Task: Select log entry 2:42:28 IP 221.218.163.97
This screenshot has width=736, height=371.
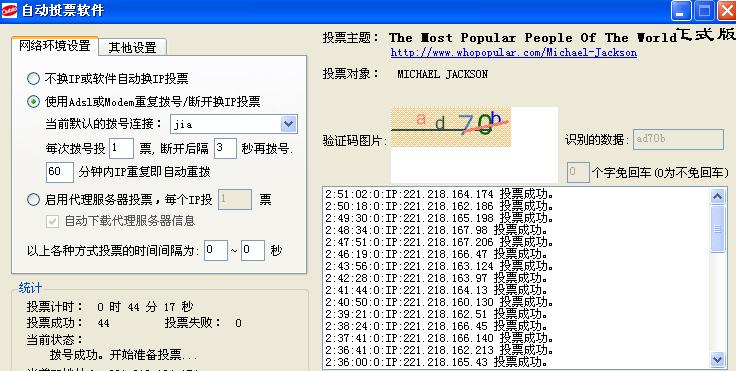Action: [437, 278]
